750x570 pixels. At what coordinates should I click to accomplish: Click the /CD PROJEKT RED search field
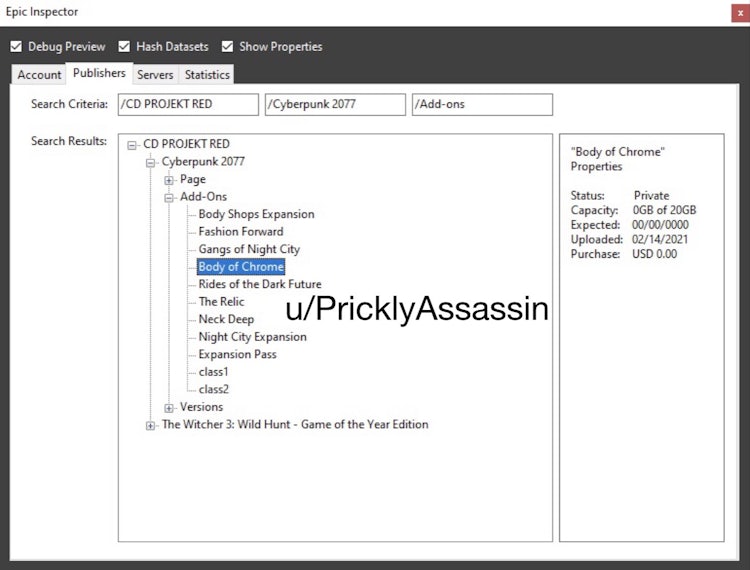tap(188, 104)
